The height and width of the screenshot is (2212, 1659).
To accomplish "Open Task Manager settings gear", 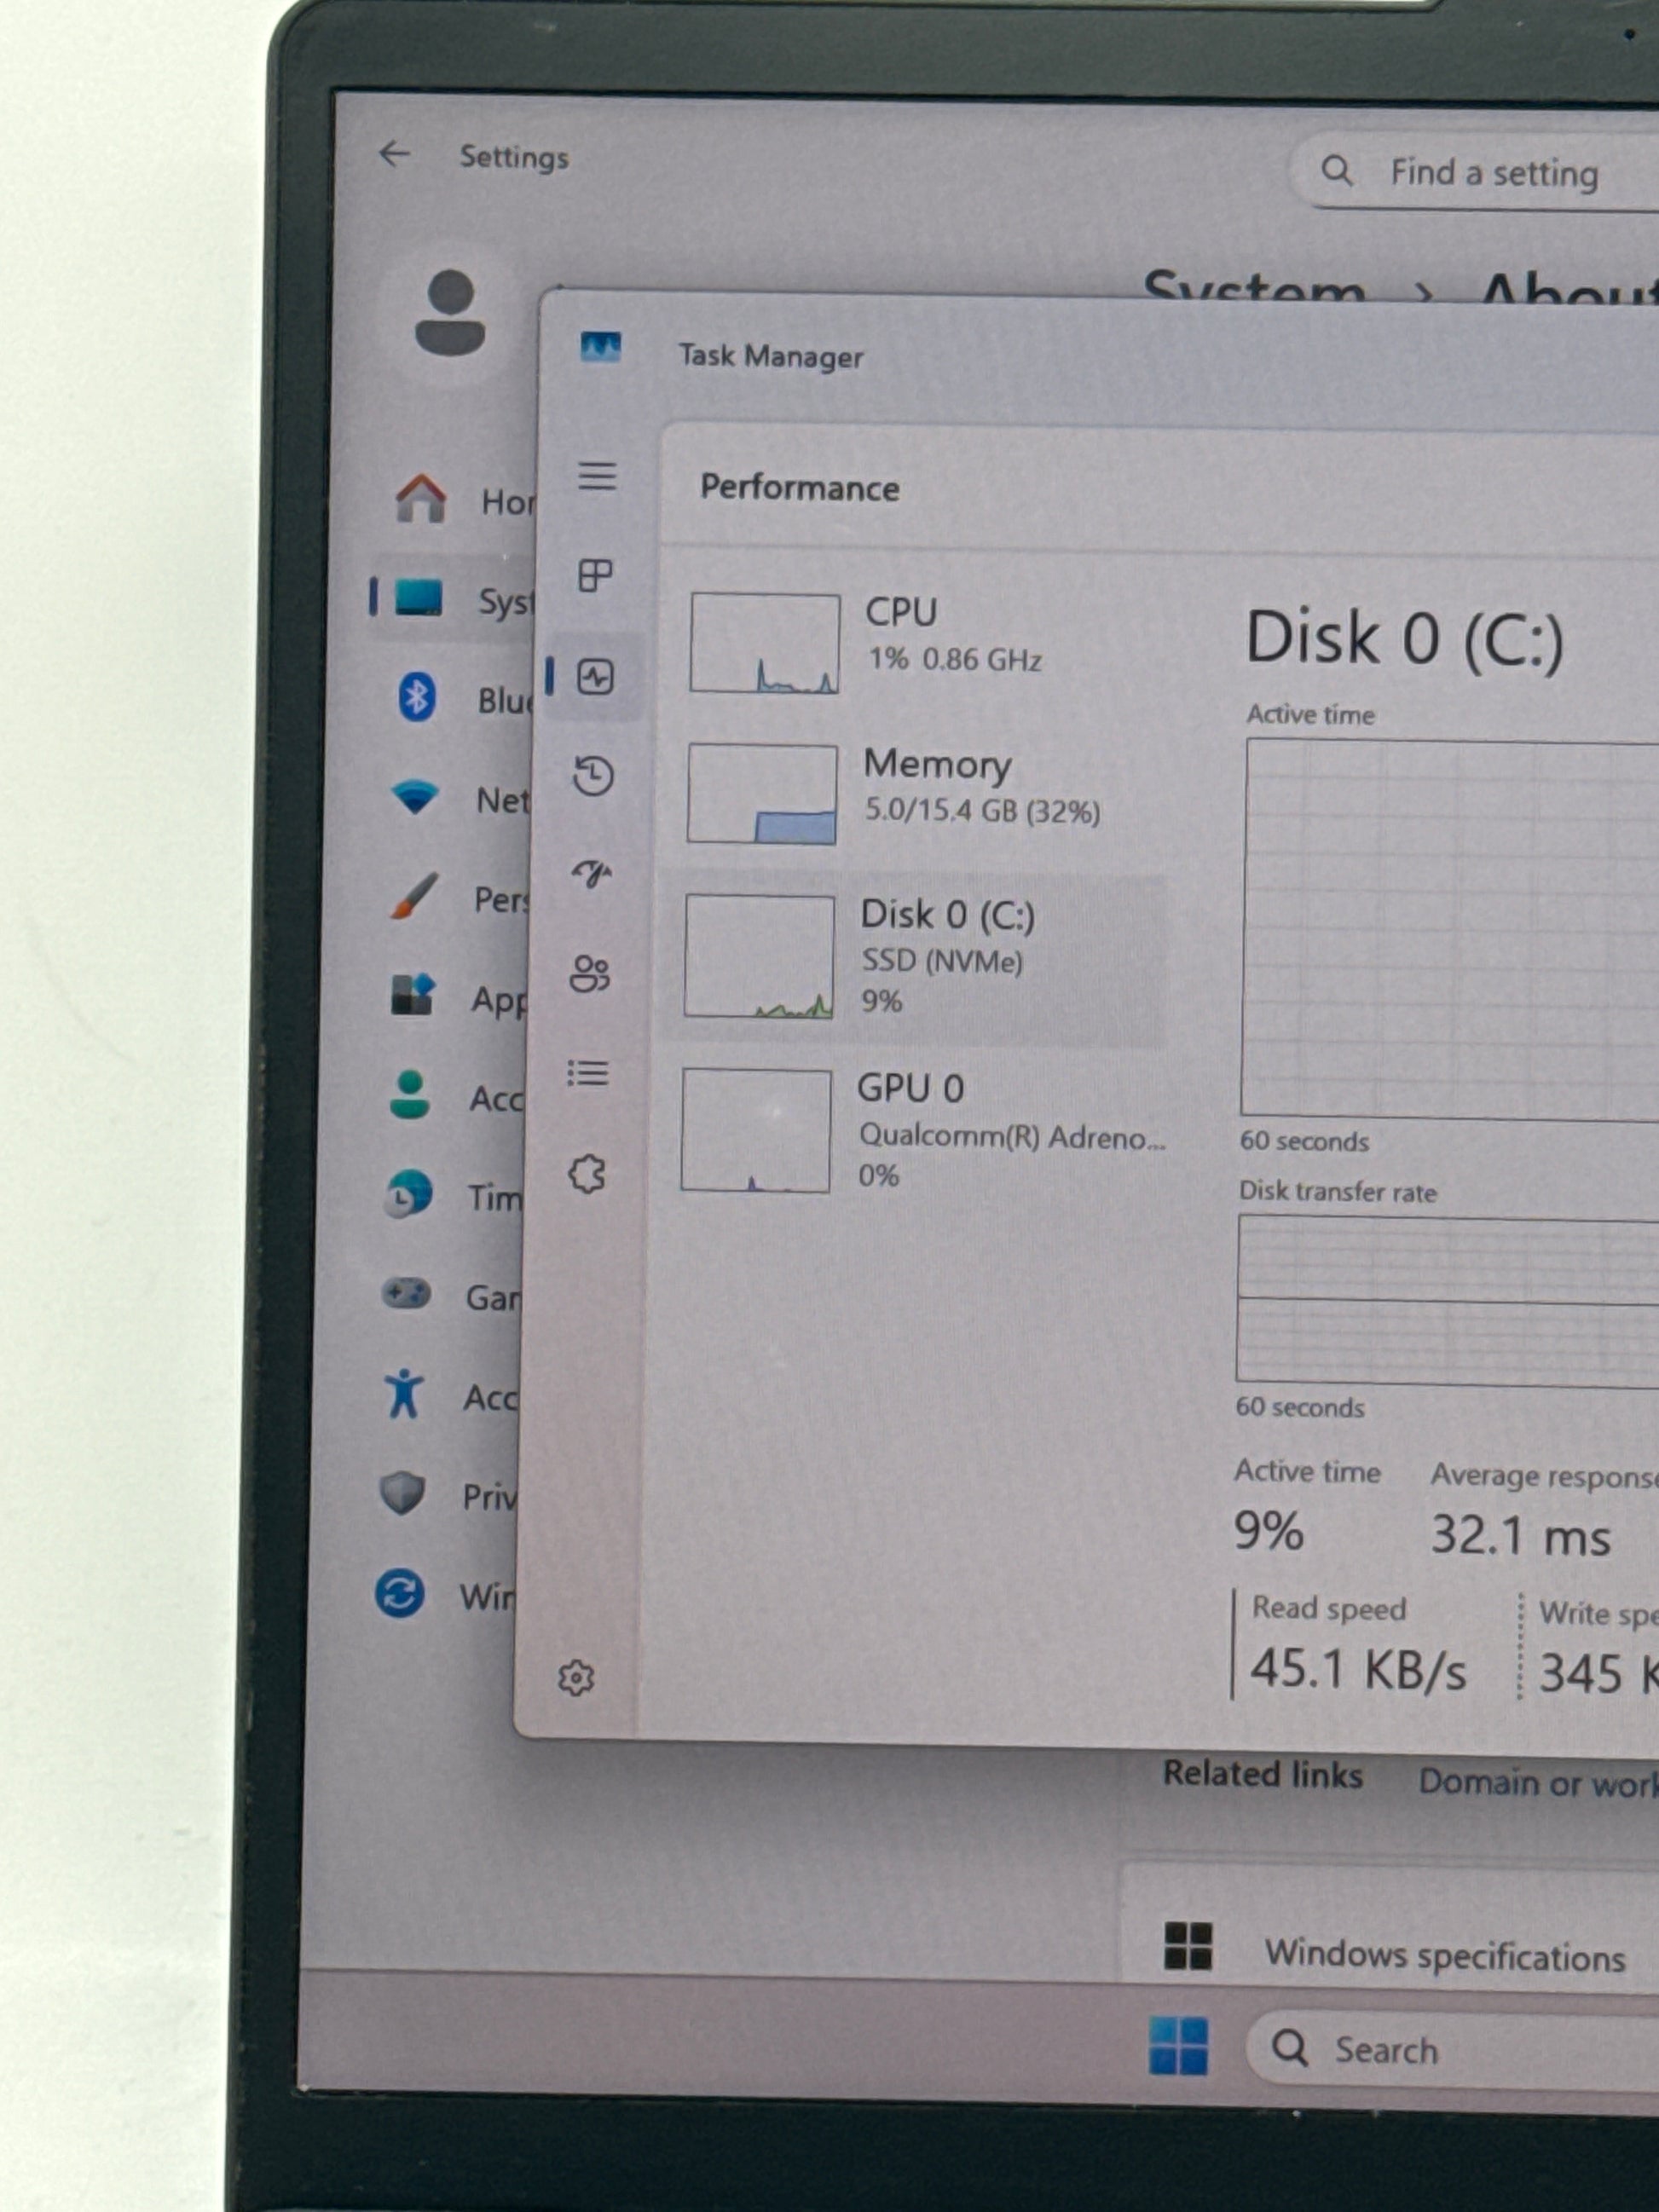I will pyautogui.click(x=576, y=1678).
